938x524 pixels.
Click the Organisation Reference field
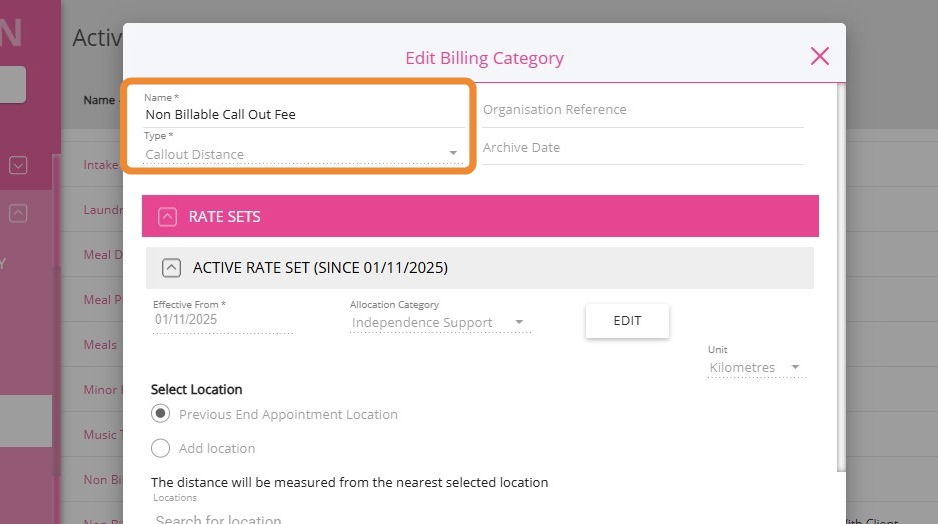(642, 110)
